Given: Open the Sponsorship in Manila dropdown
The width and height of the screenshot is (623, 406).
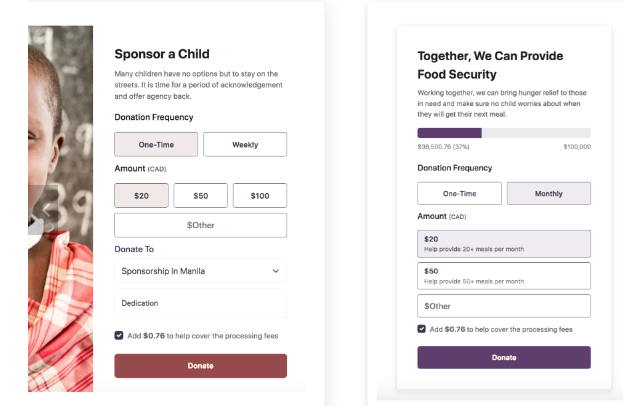Looking at the screenshot, I should 200,271.
